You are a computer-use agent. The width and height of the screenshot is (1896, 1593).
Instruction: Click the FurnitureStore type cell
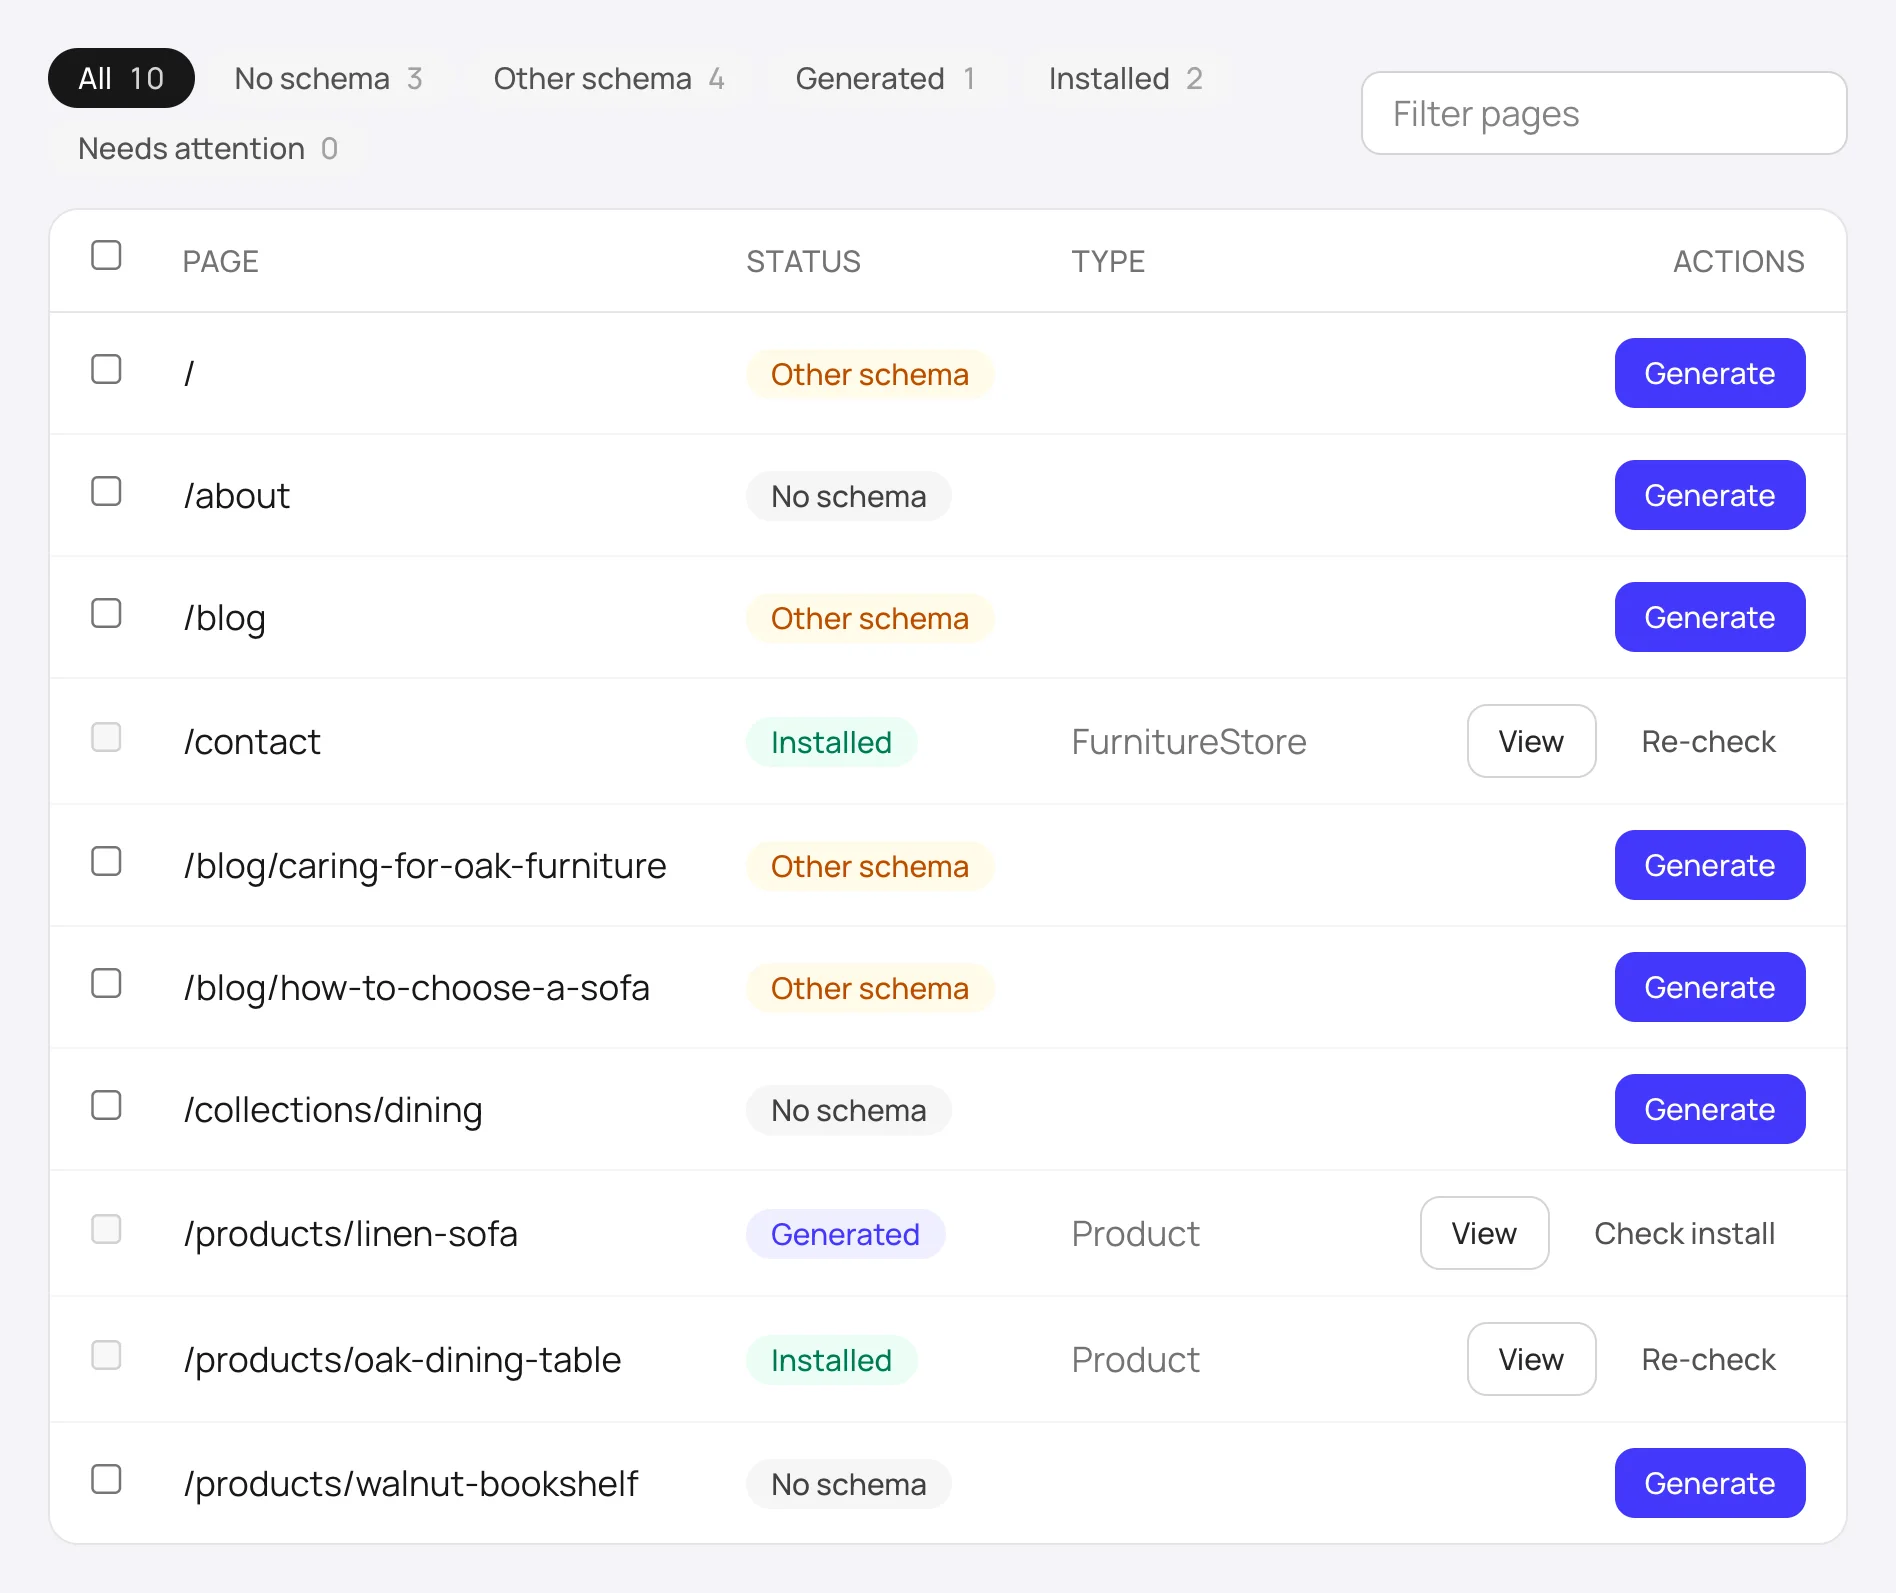pos(1189,741)
